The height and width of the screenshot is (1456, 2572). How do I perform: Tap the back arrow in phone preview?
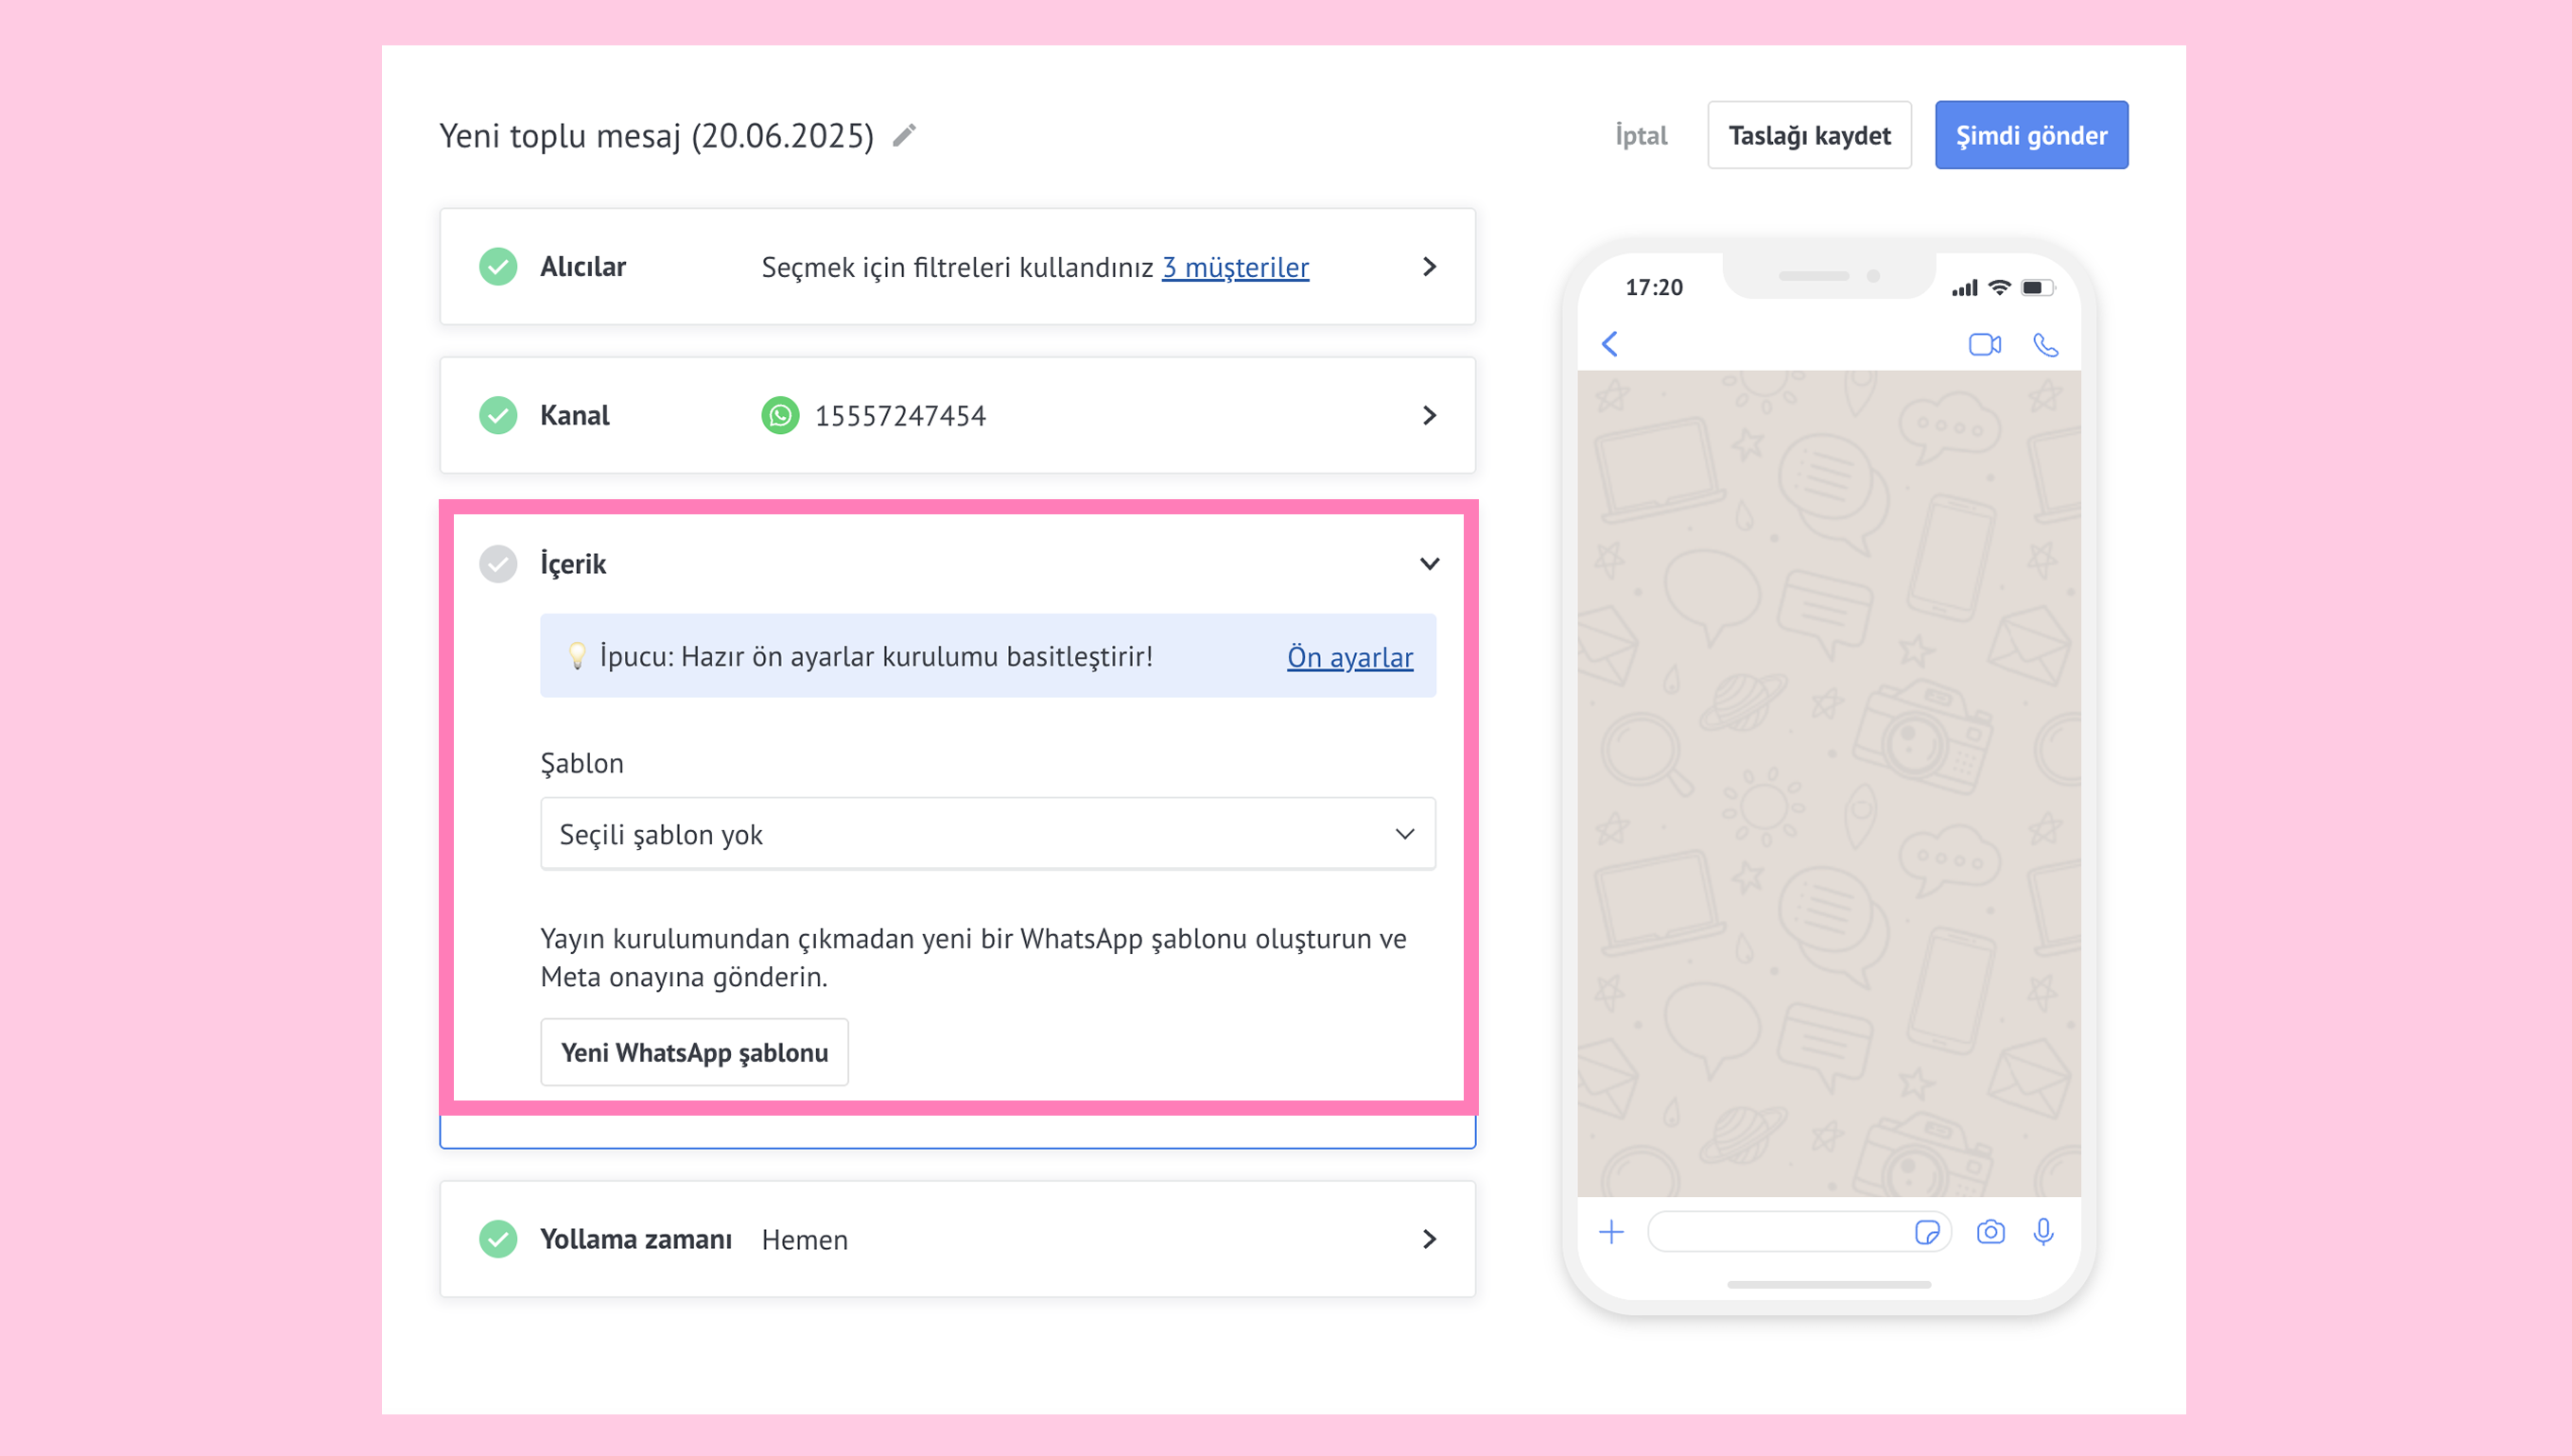click(x=1610, y=344)
